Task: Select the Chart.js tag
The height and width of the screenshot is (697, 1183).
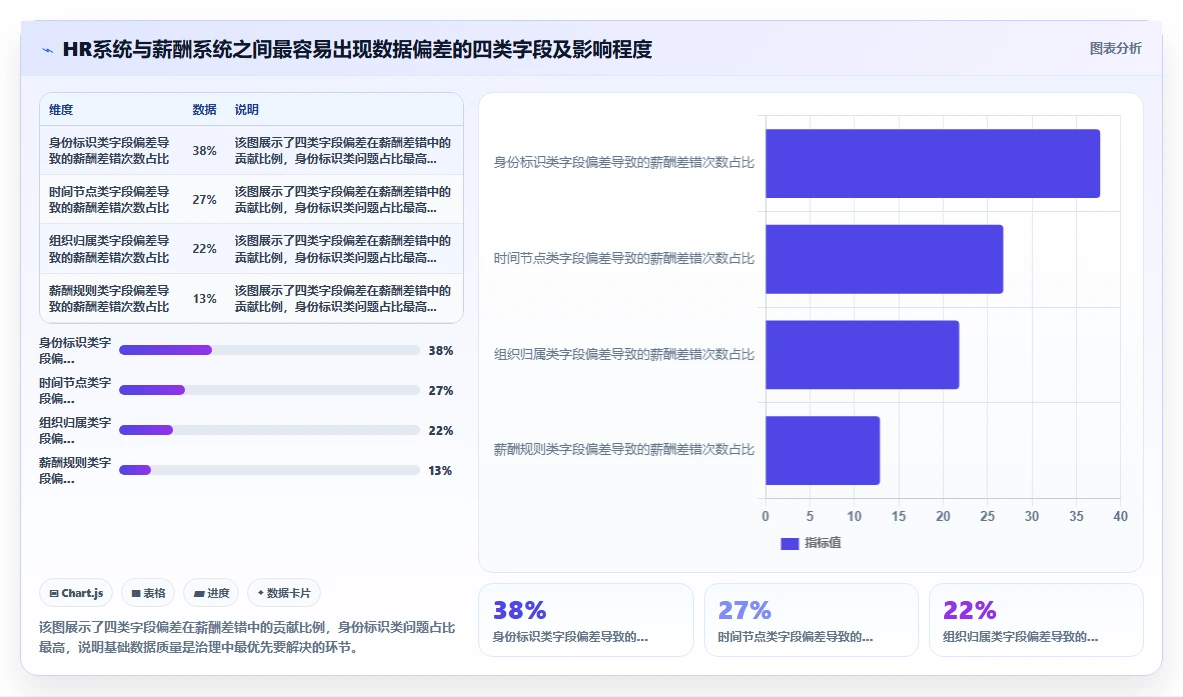Action: (x=76, y=593)
